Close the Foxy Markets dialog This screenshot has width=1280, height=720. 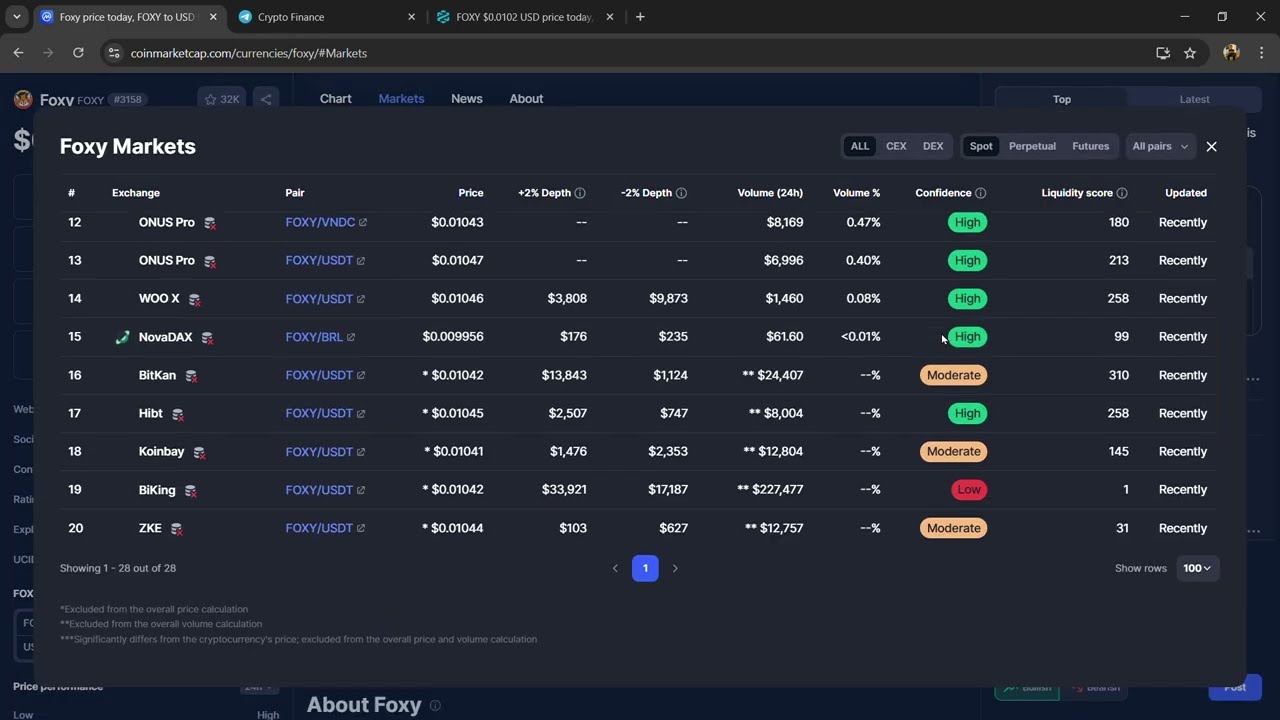[x=1211, y=146]
